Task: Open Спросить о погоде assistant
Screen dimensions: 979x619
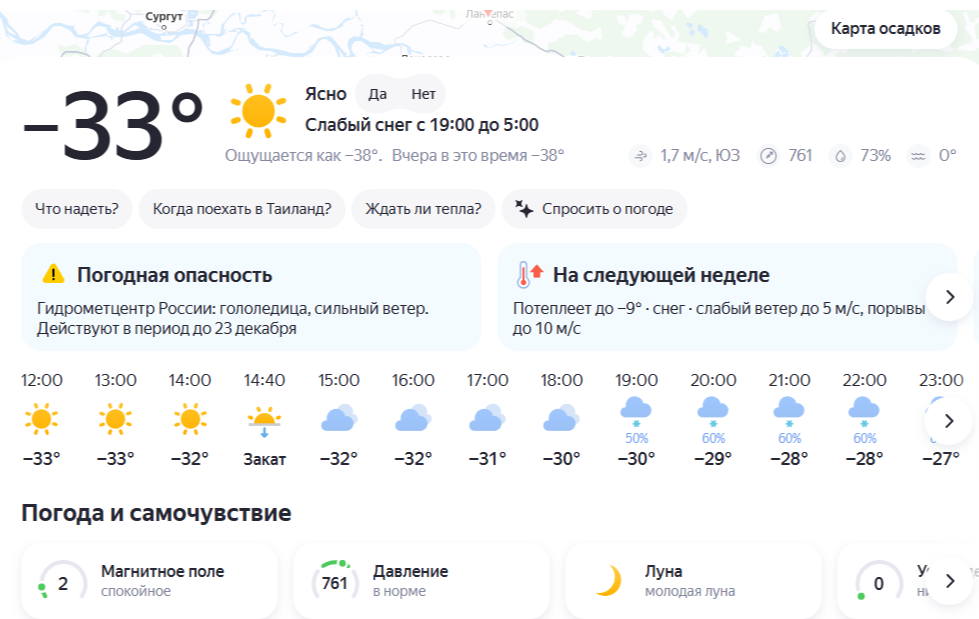Action: [x=594, y=209]
